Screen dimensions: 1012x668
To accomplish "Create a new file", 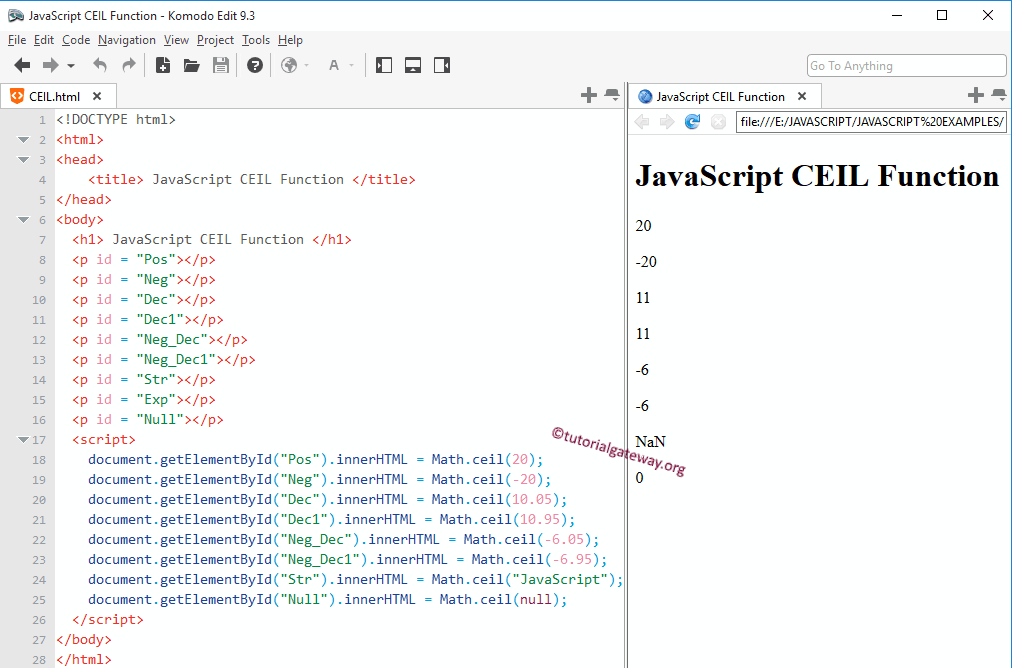I will (x=163, y=65).
